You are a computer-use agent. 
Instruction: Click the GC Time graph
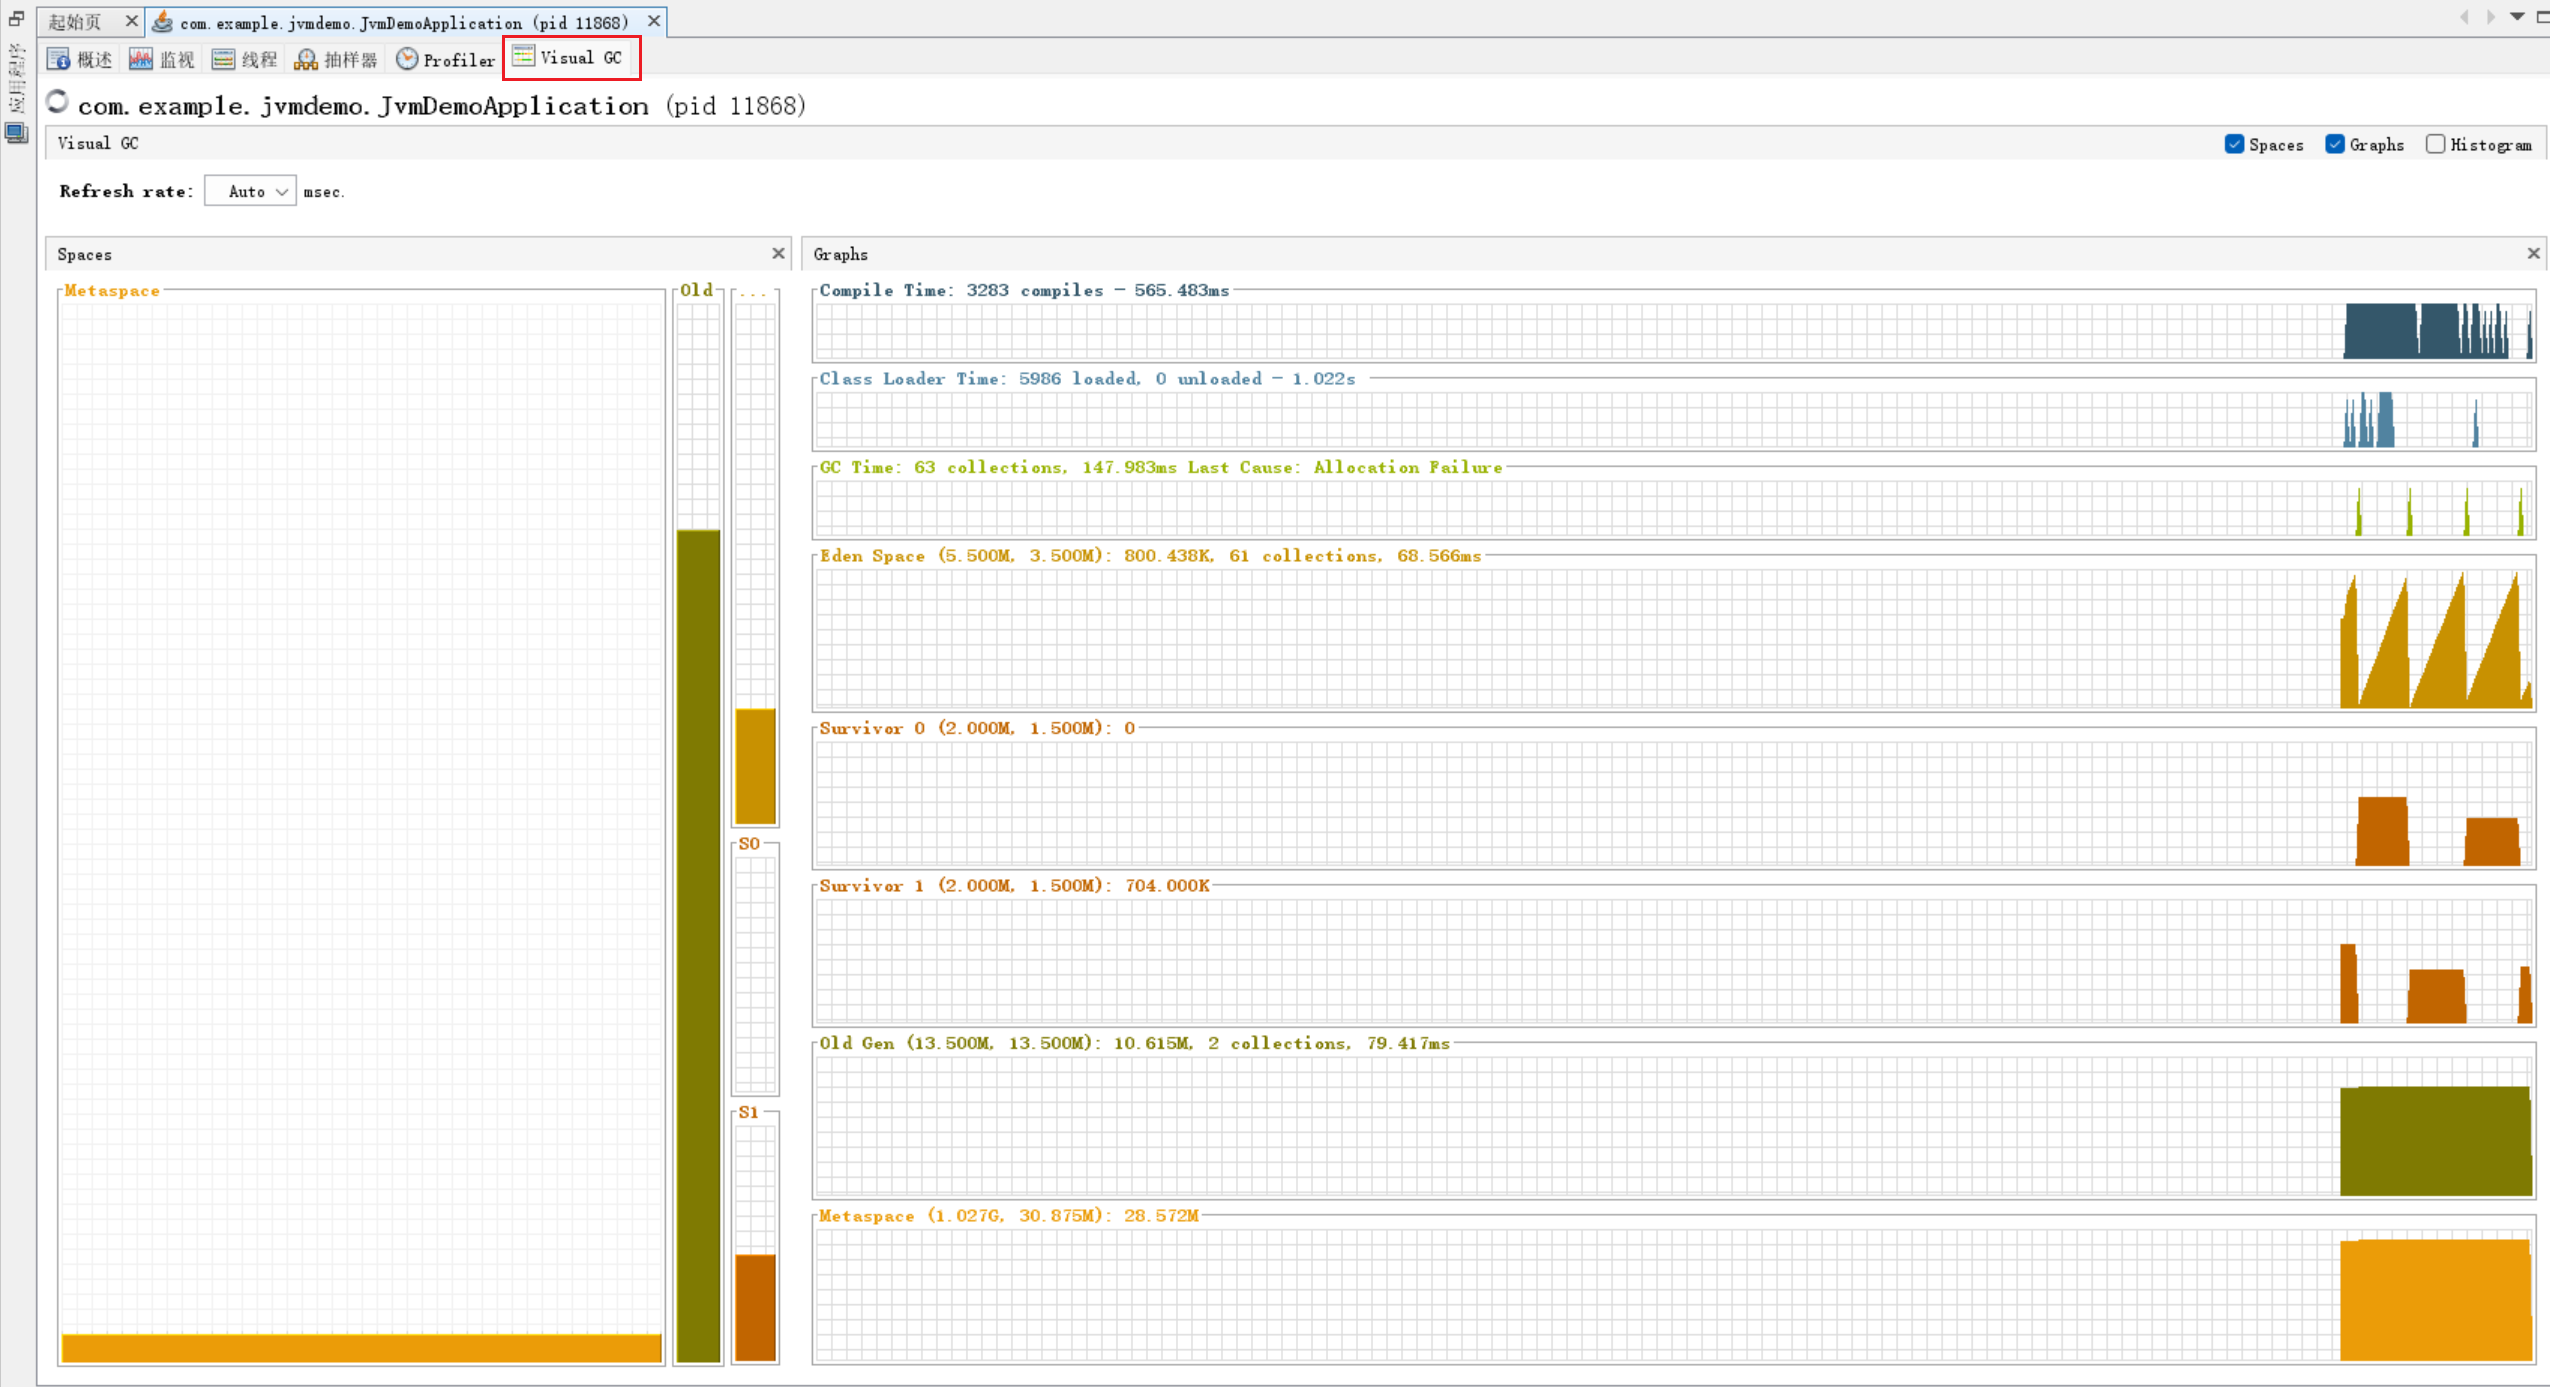pyautogui.click(x=1674, y=509)
